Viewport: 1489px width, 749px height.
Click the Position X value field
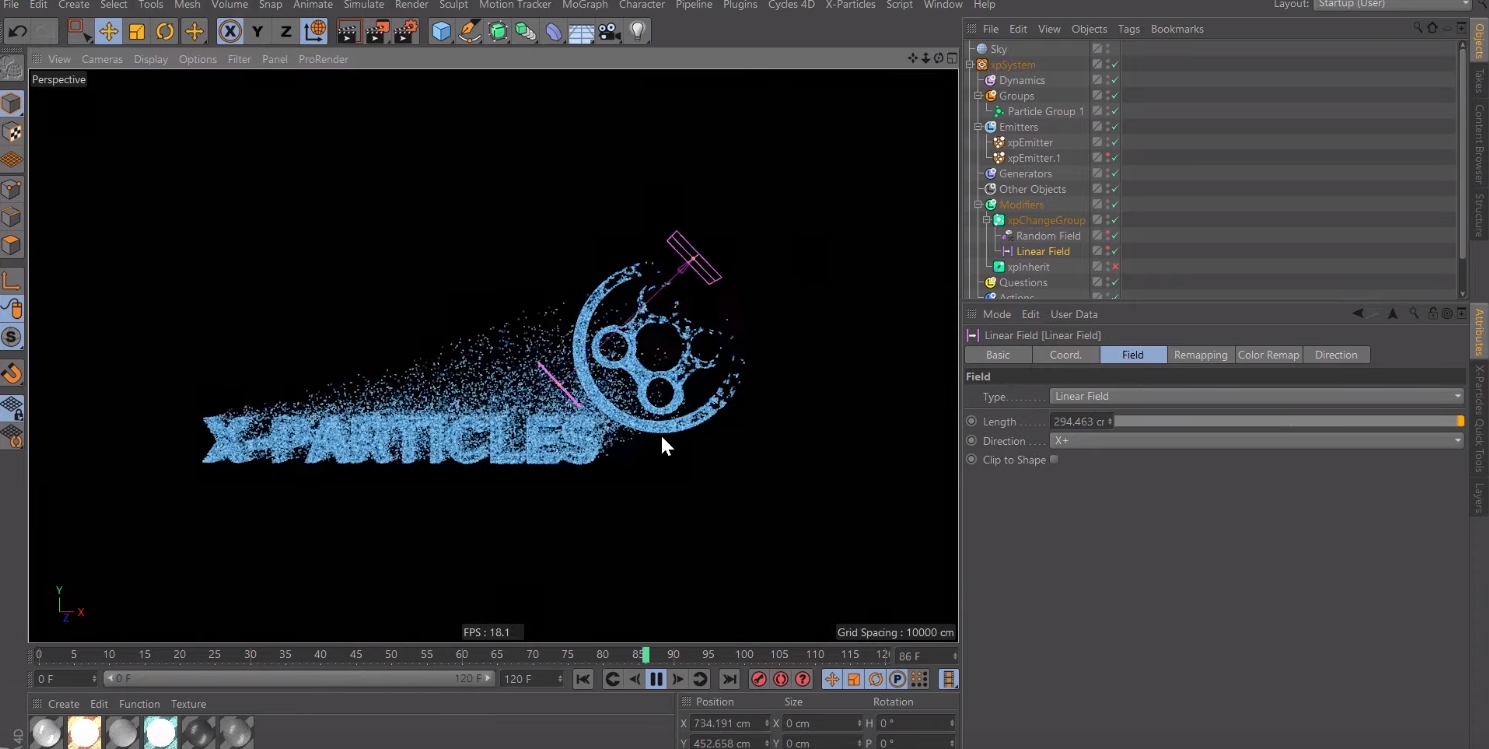(730, 723)
